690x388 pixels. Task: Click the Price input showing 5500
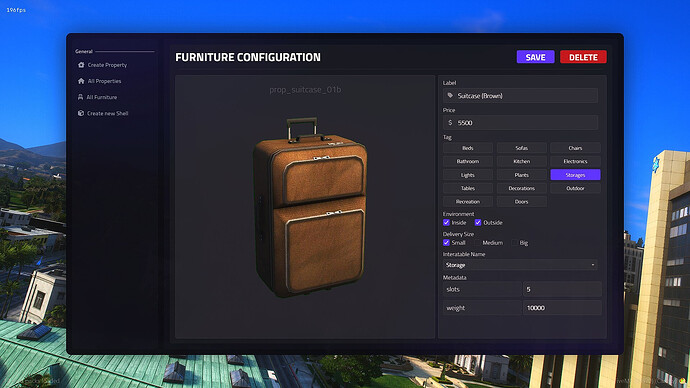[520, 123]
